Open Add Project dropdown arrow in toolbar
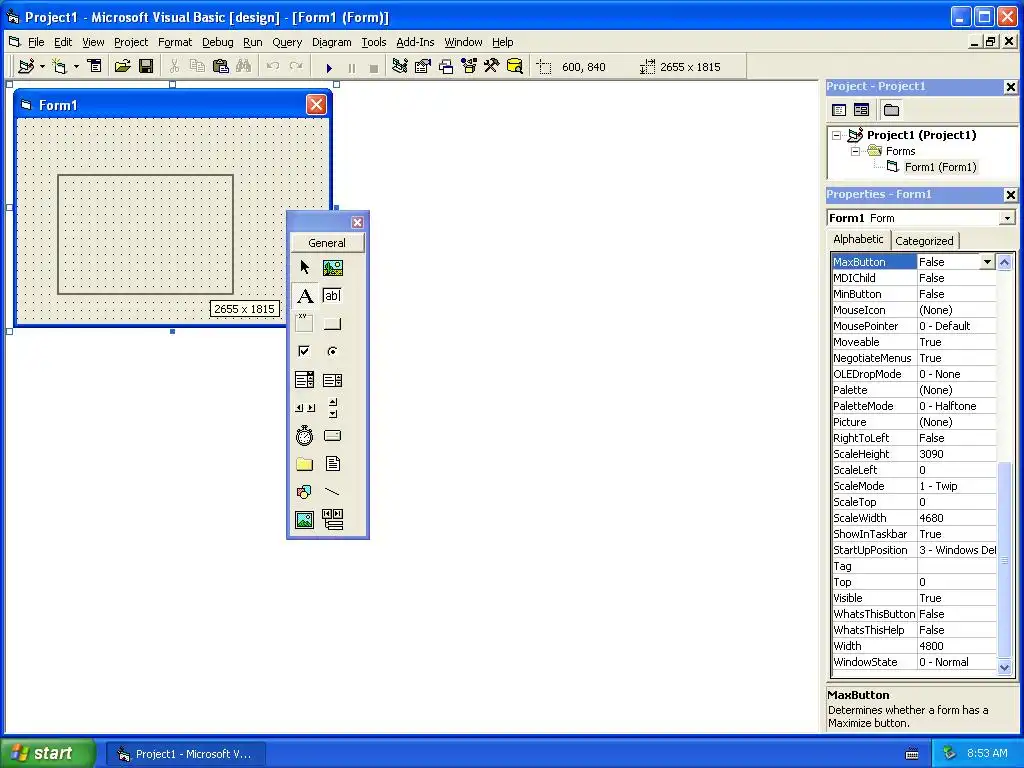This screenshot has width=1024, height=768. pyautogui.click(x=42, y=67)
